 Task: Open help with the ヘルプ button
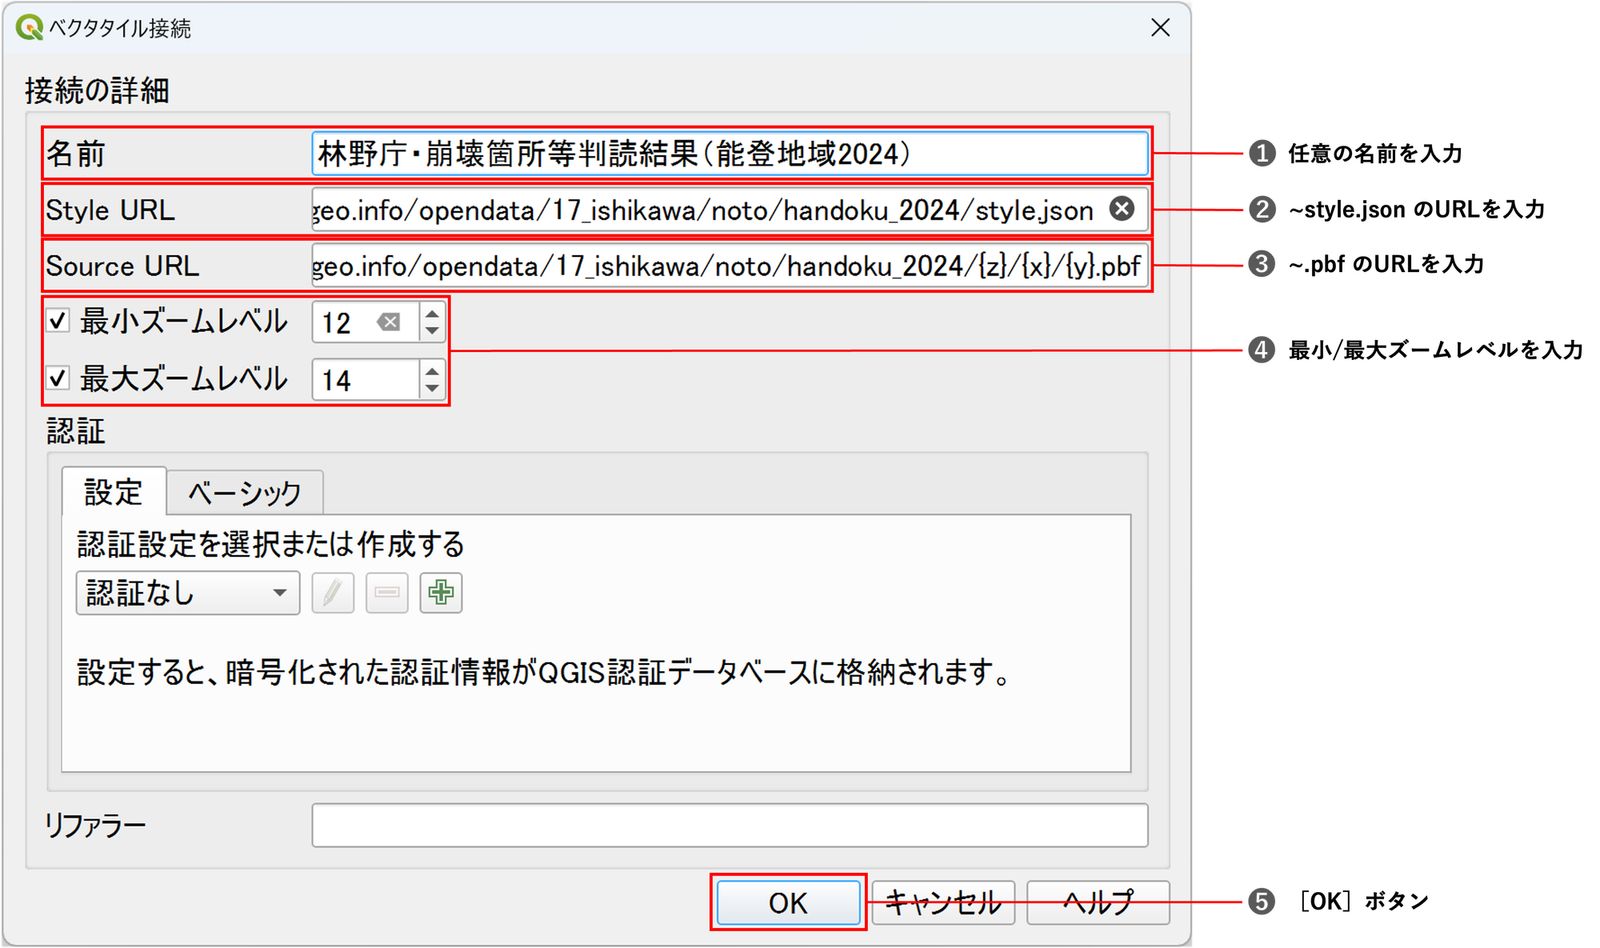[x=1098, y=903]
